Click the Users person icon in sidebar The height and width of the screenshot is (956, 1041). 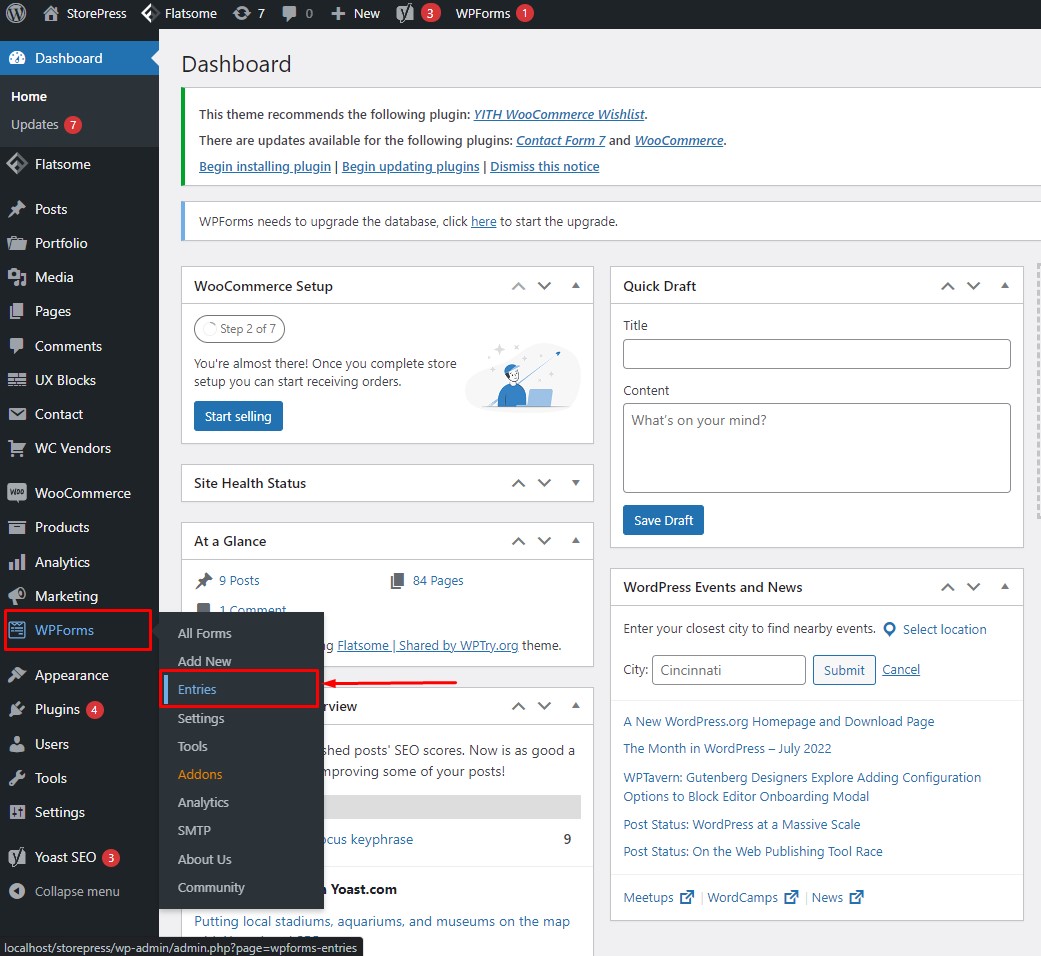(x=17, y=744)
